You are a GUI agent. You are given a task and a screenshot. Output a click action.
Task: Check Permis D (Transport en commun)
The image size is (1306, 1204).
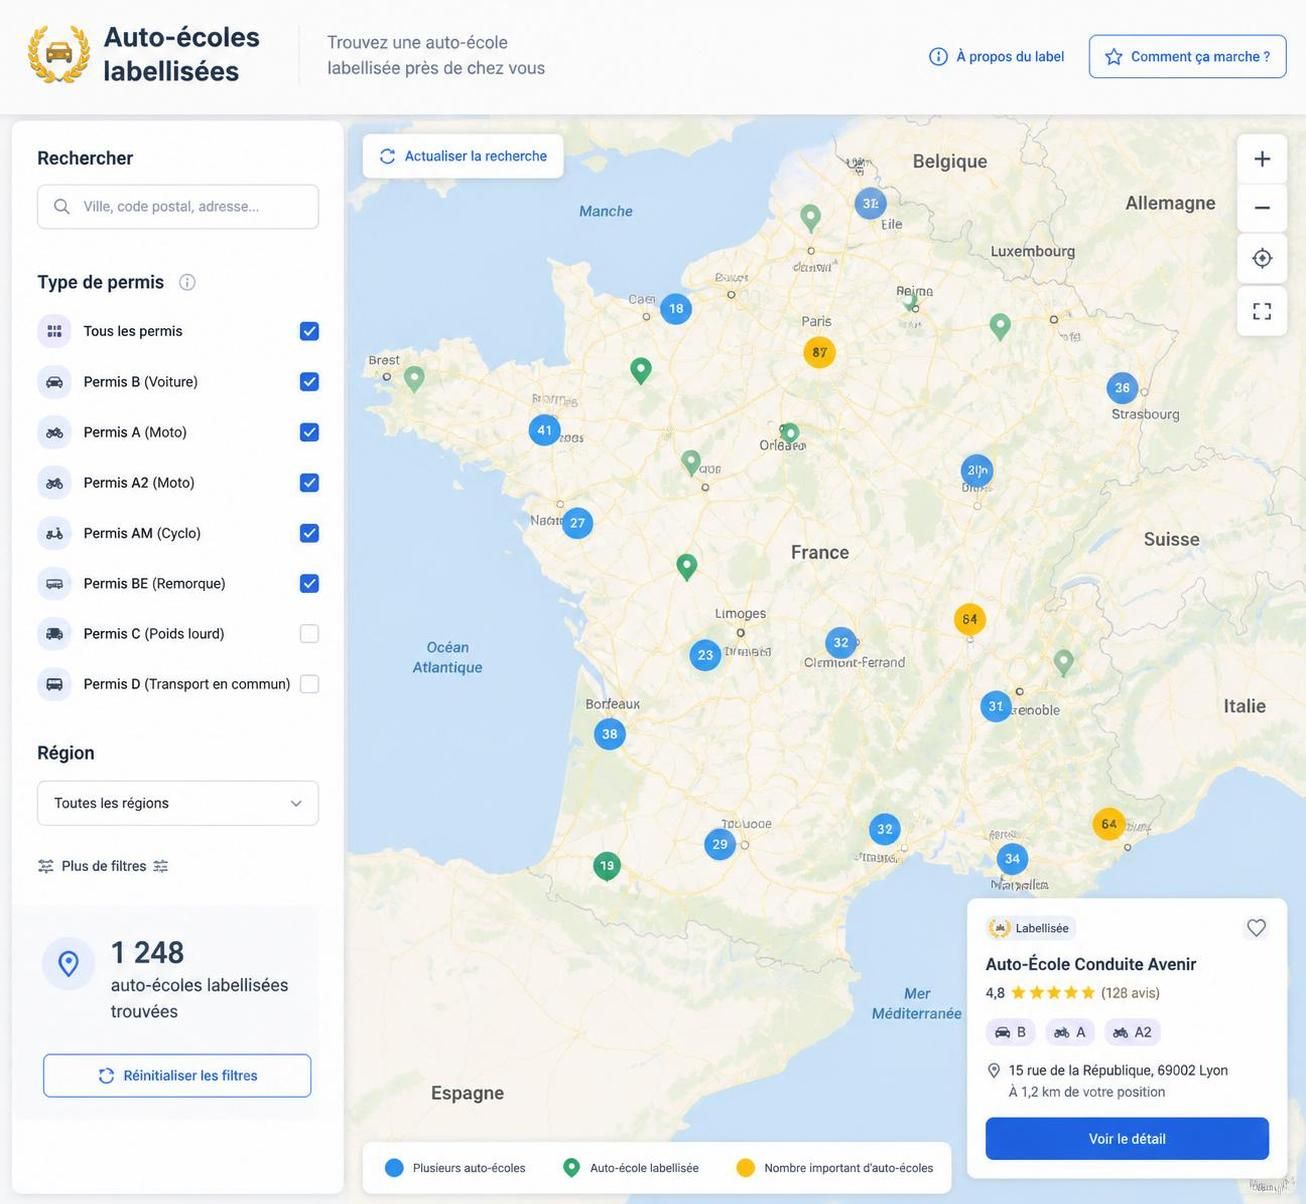tap(309, 684)
